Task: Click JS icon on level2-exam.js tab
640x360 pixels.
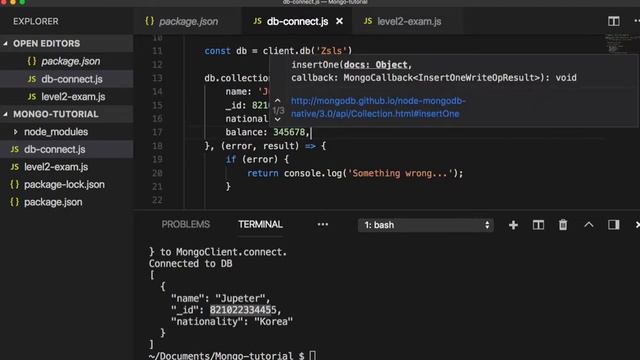Action: pos(368,21)
